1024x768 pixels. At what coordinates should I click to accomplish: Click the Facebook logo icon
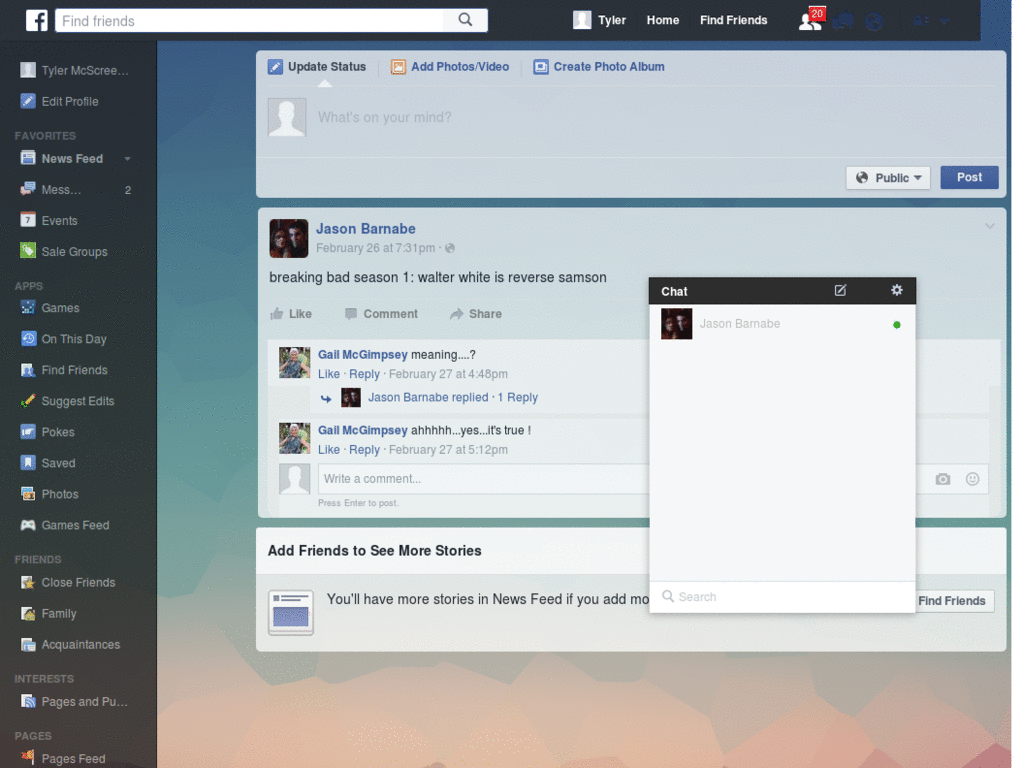click(x=37, y=20)
